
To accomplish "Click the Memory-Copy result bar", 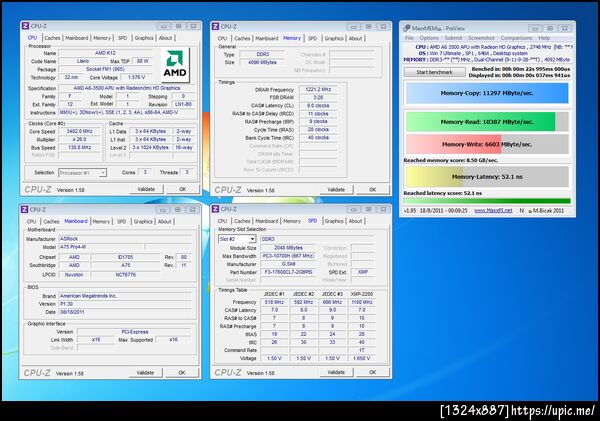I will (x=487, y=93).
